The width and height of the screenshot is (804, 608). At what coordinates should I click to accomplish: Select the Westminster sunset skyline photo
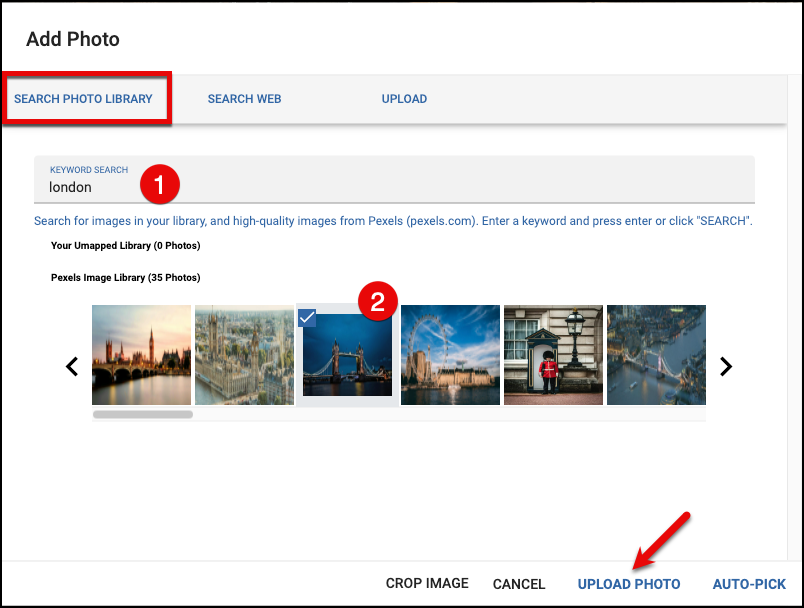(x=142, y=355)
